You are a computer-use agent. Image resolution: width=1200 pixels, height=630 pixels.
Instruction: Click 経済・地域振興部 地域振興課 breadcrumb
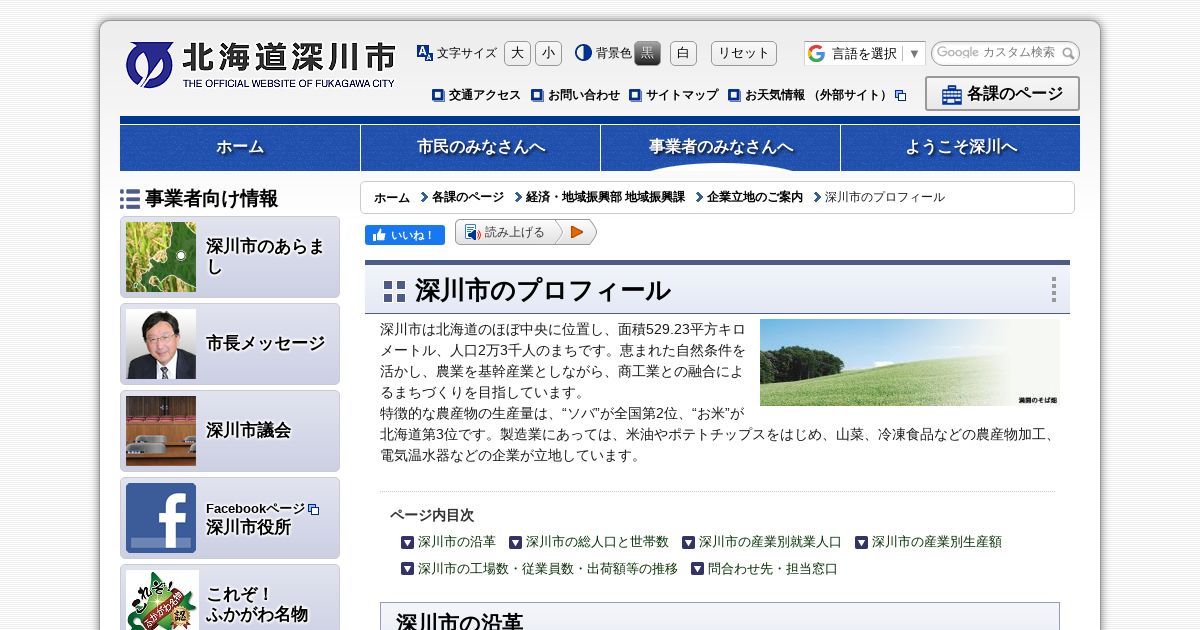[605, 197]
